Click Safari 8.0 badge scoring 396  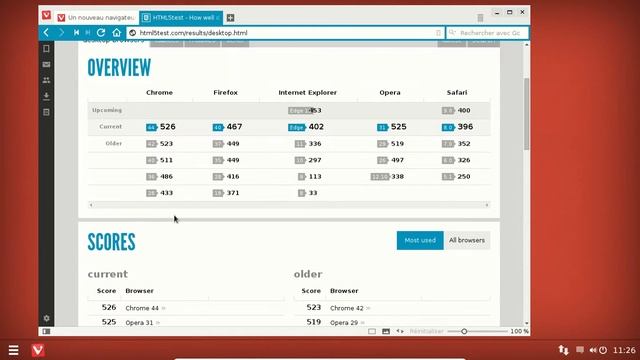(x=448, y=127)
